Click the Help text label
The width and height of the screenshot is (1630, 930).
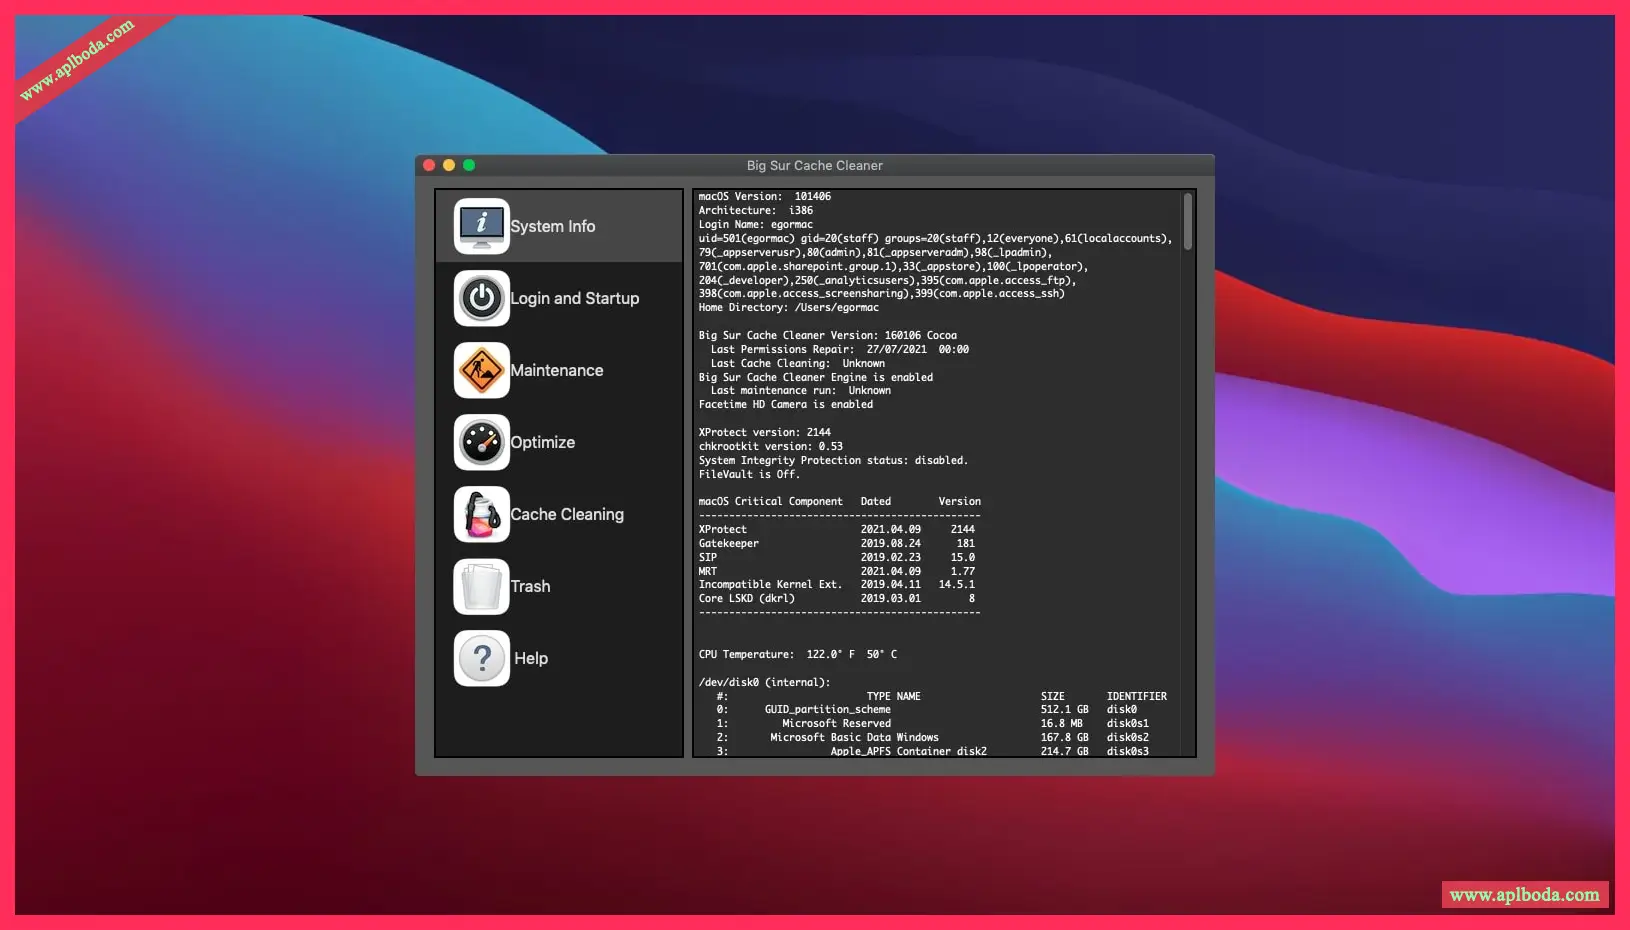(x=530, y=659)
